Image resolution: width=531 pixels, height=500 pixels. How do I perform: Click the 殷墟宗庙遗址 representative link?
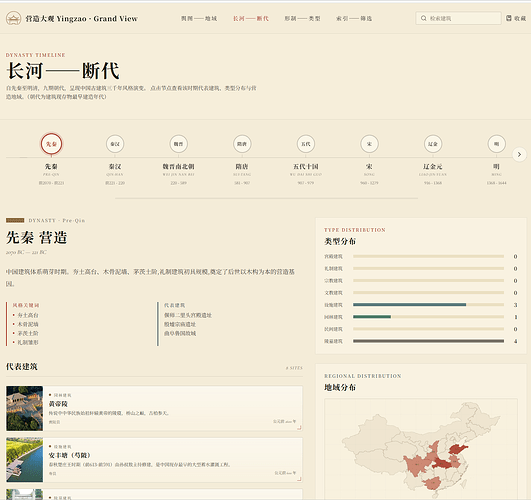click(x=180, y=324)
